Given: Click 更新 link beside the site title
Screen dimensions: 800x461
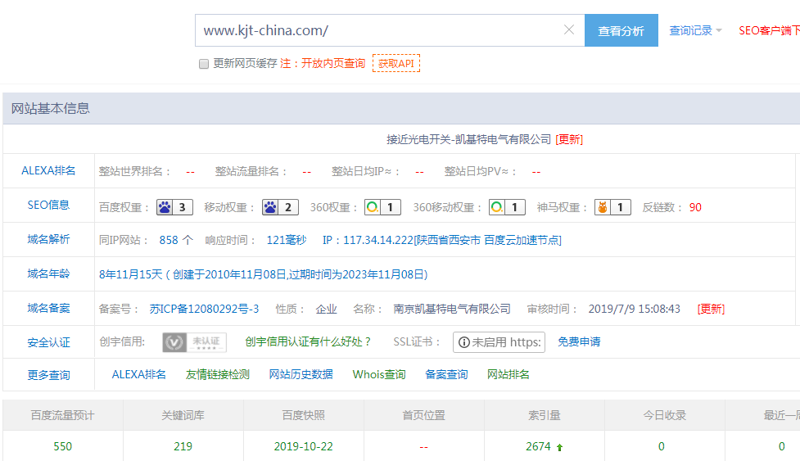Looking at the screenshot, I should pyautogui.click(x=569, y=139).
